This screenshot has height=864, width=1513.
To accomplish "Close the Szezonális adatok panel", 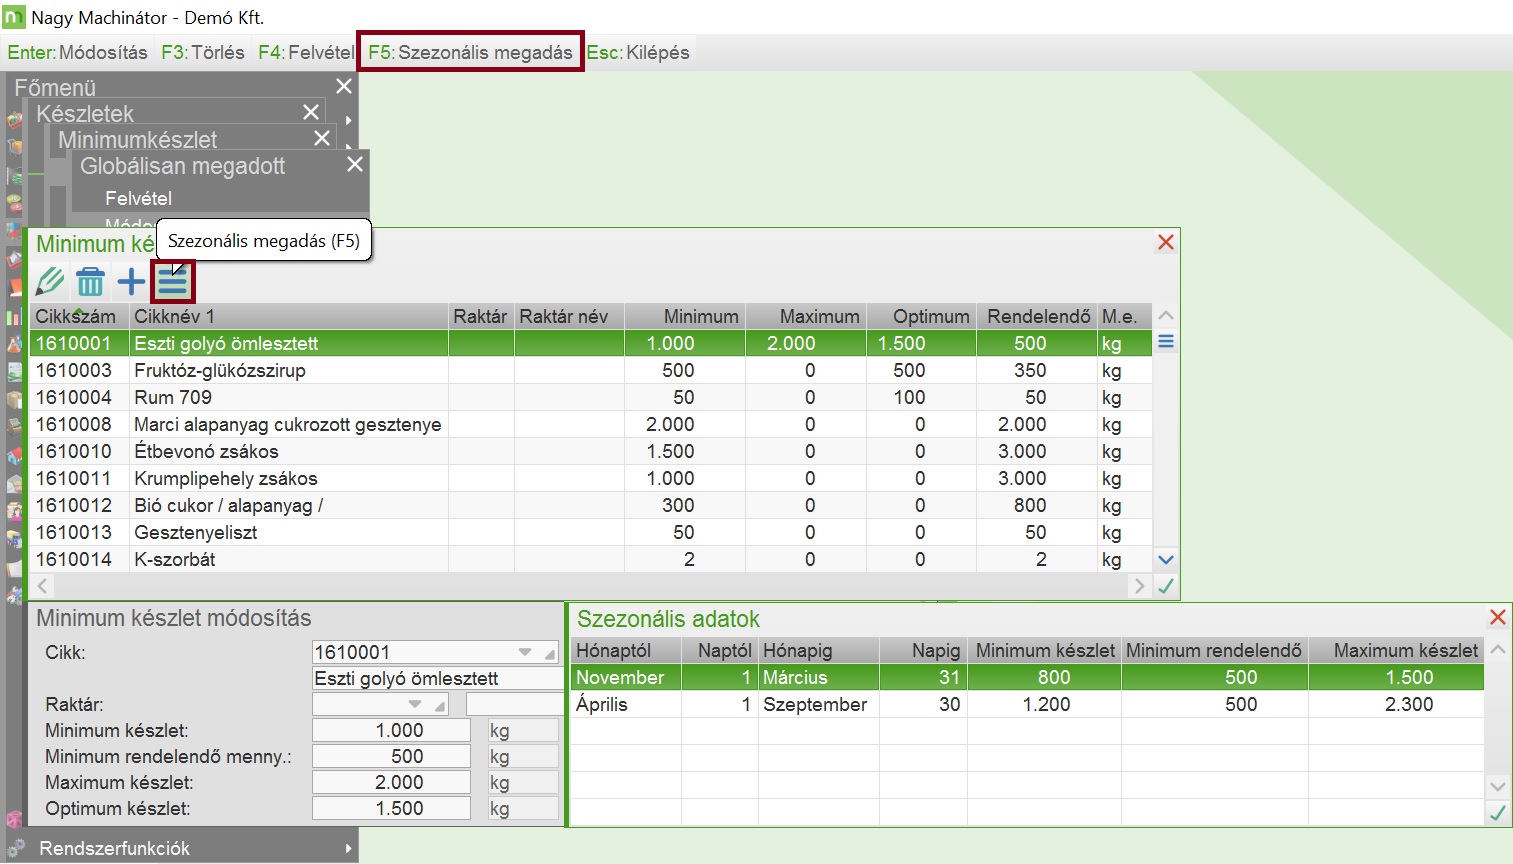I will pyautogui.click(x=1497, y=618).
